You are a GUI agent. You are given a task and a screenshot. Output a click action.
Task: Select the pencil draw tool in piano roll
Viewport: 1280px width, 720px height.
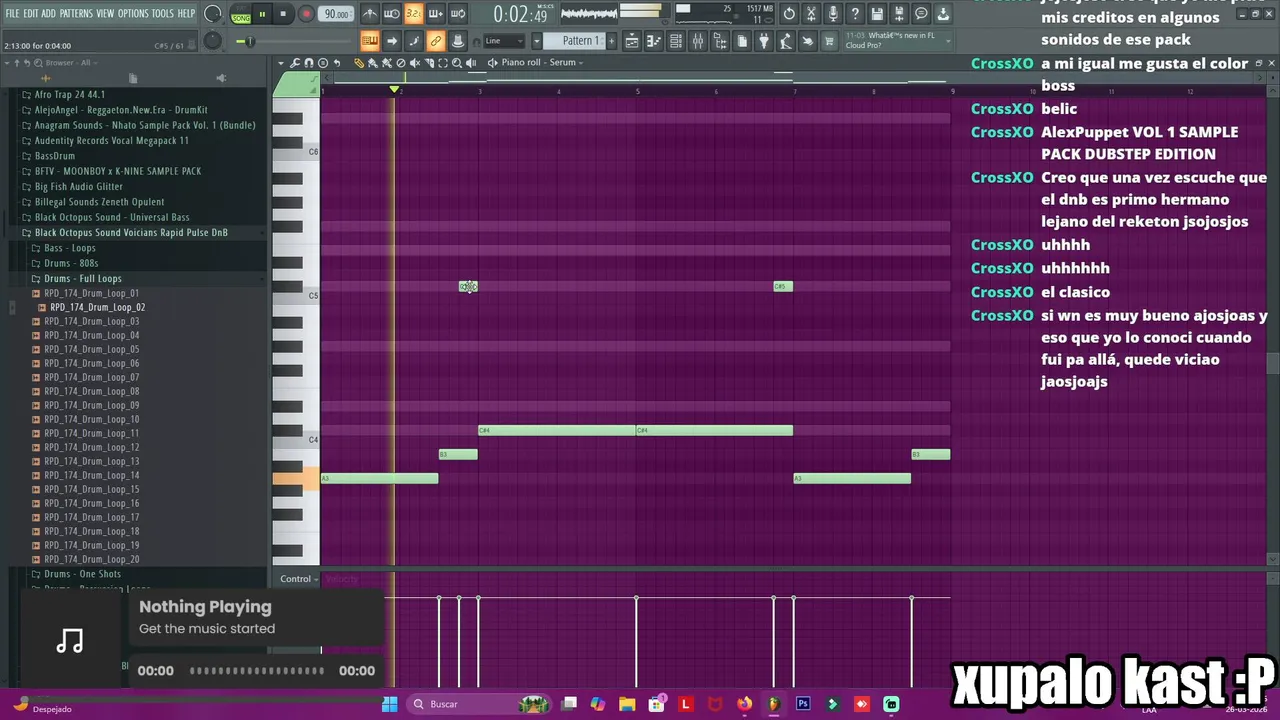[359, 63]
